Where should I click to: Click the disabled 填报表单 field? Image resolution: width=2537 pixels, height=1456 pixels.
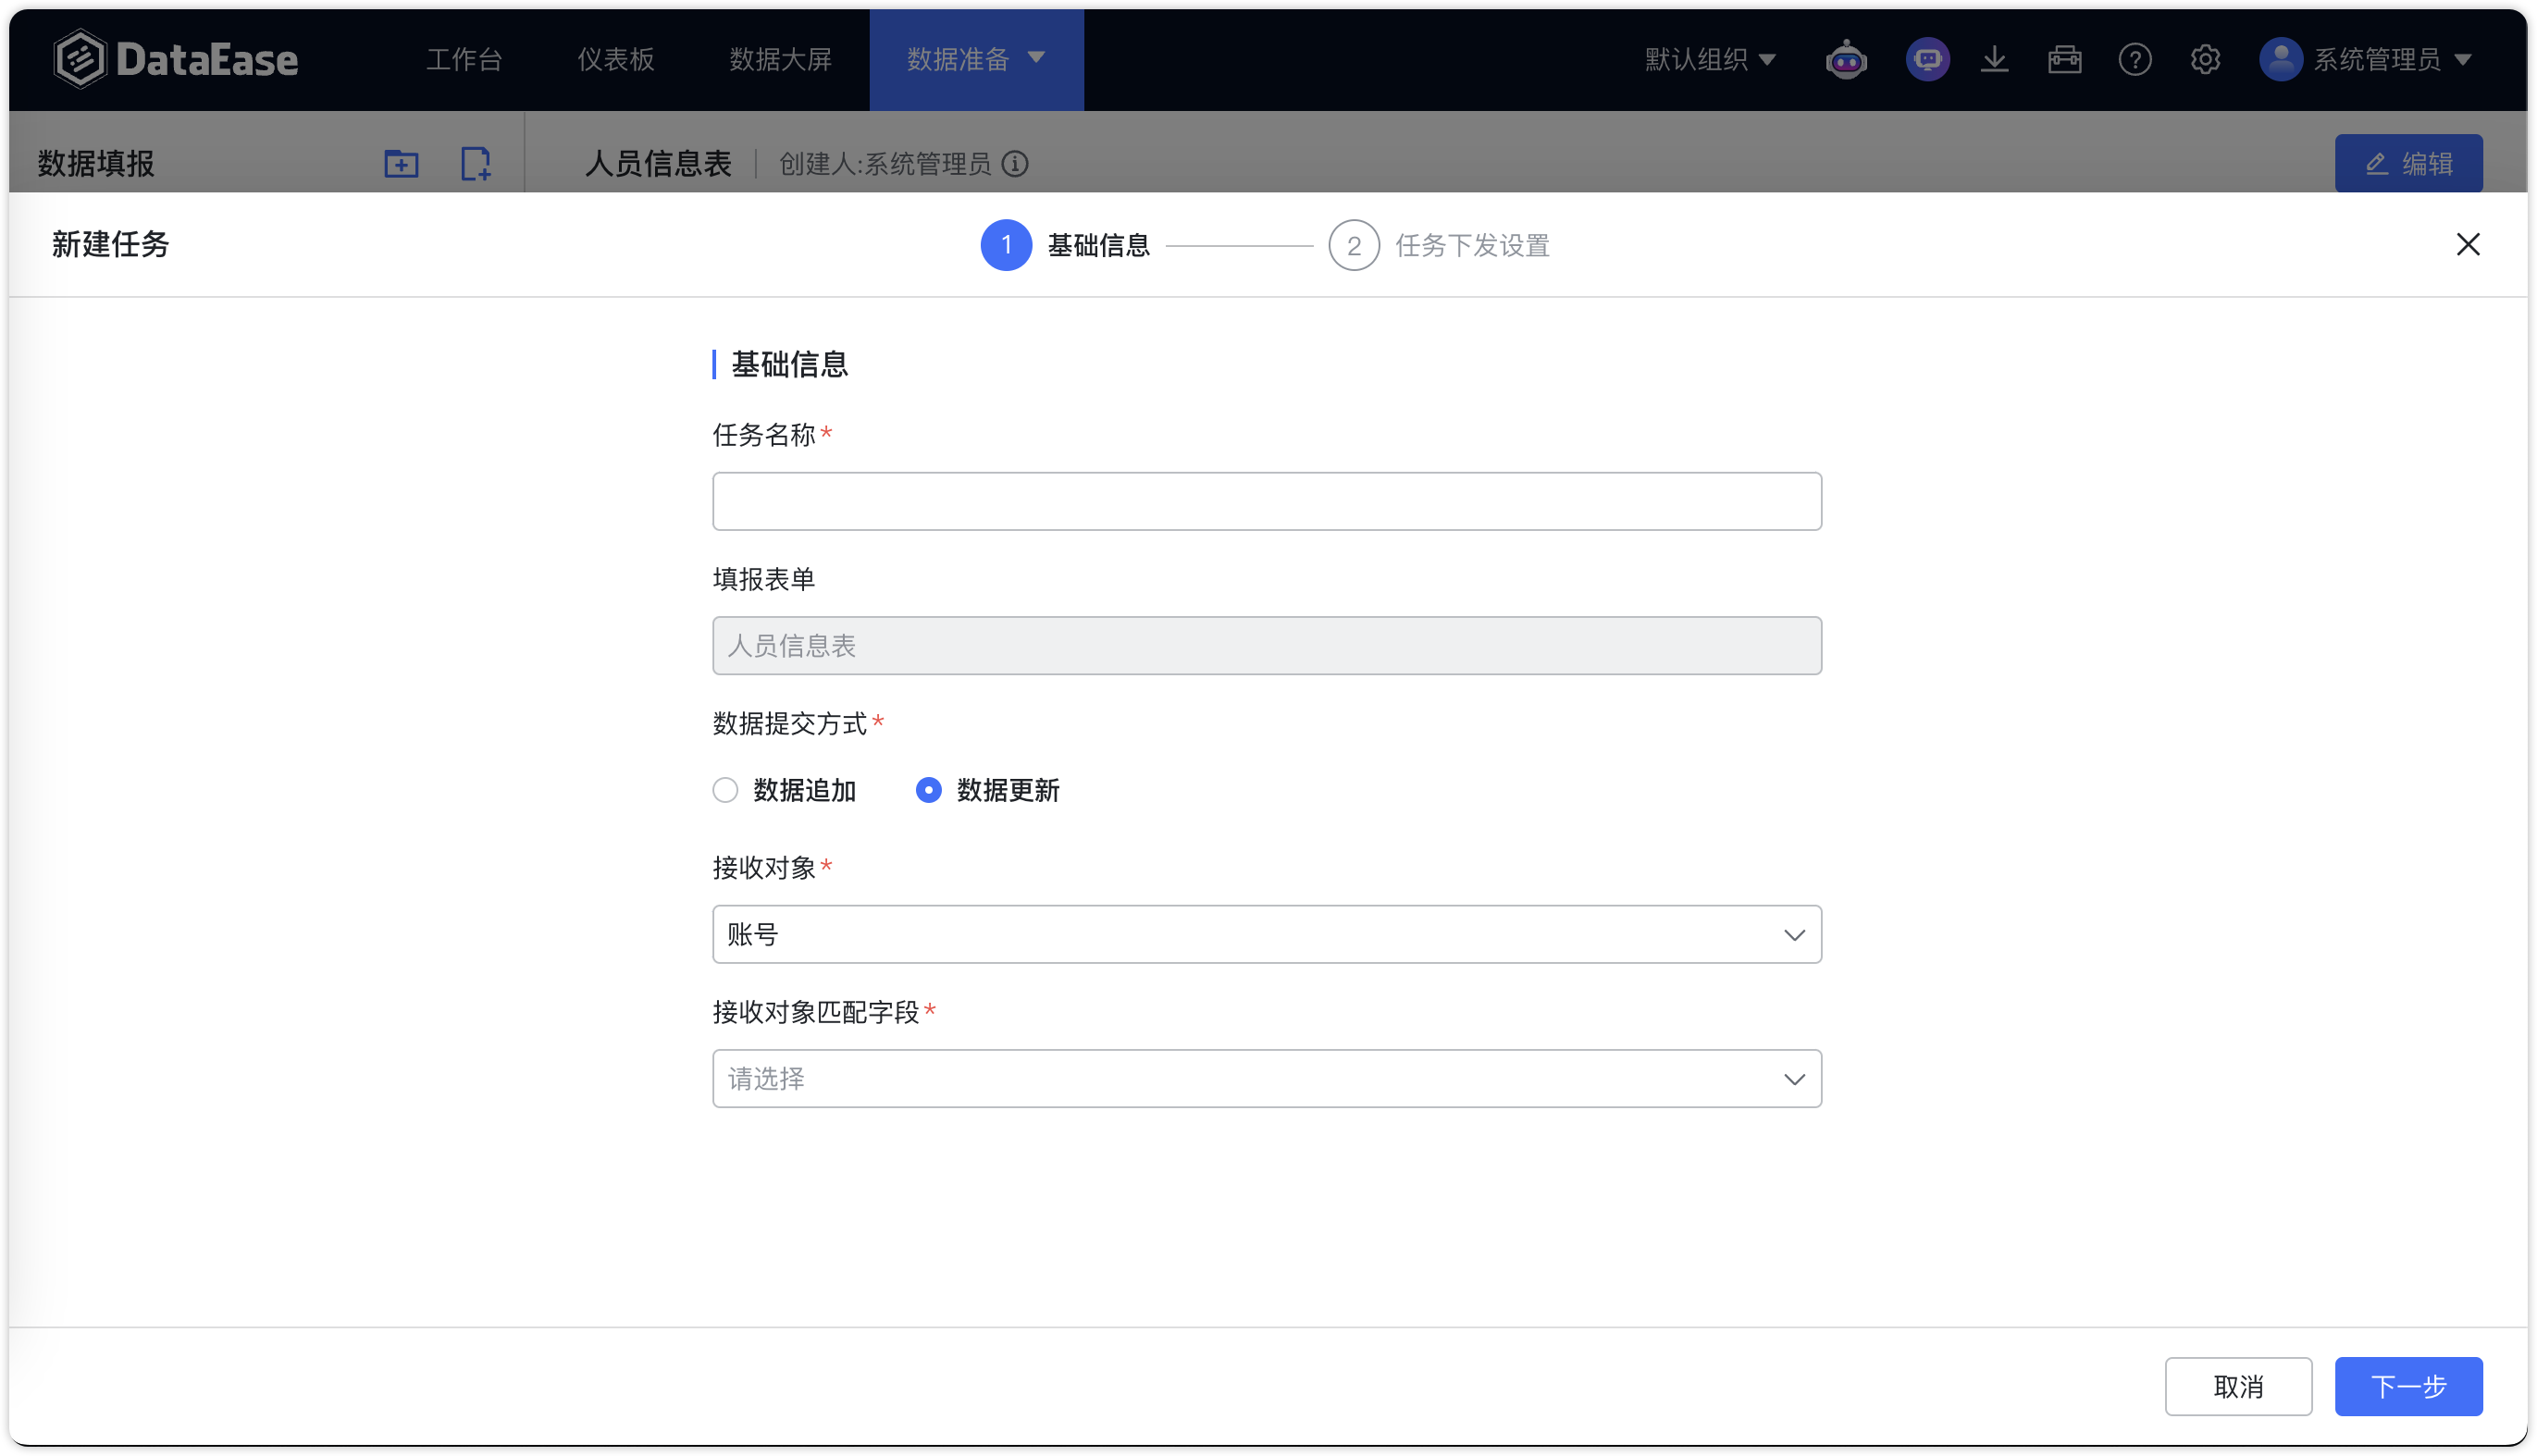click(x=1266, y=645)
